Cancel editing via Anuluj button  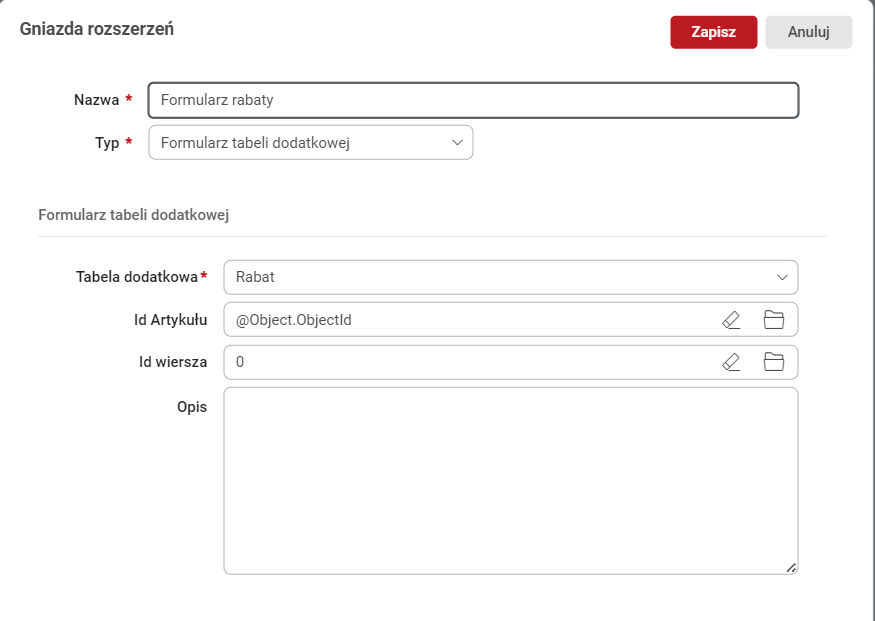[808, 32]
